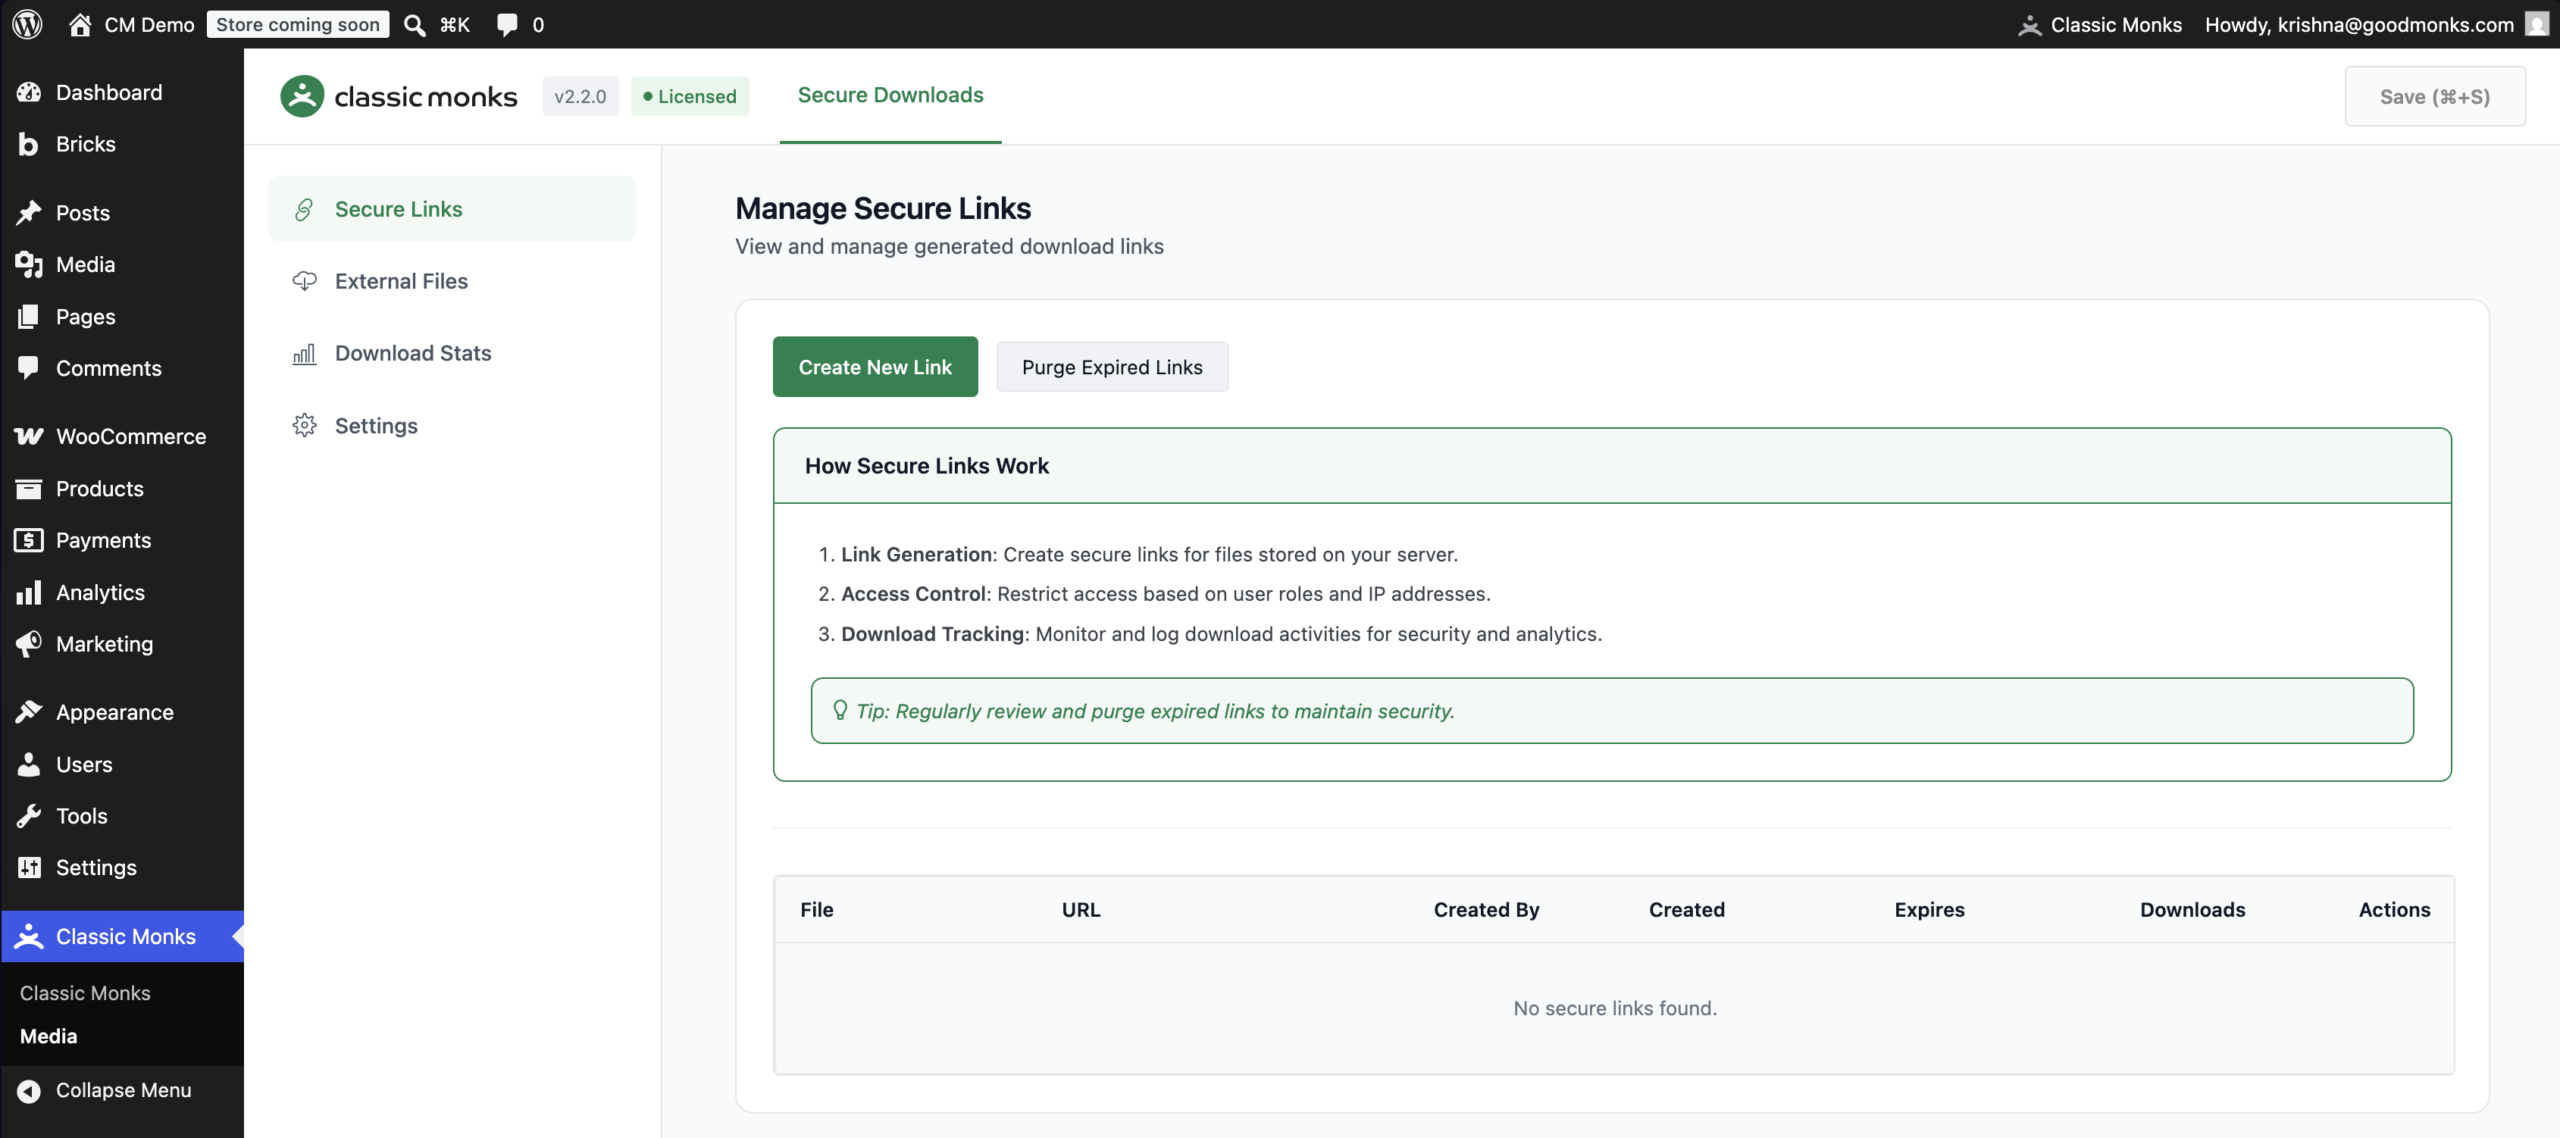Open plugin Settings section

click(452, 425)
